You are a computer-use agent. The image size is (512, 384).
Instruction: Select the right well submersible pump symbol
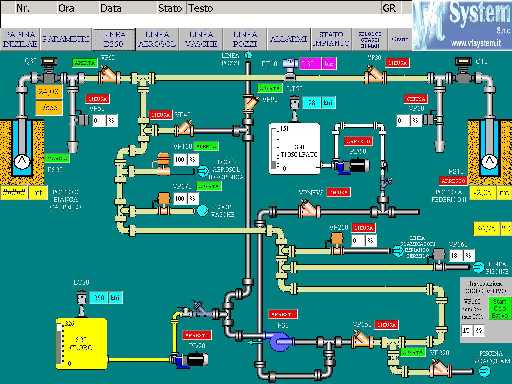pos(489,162)
